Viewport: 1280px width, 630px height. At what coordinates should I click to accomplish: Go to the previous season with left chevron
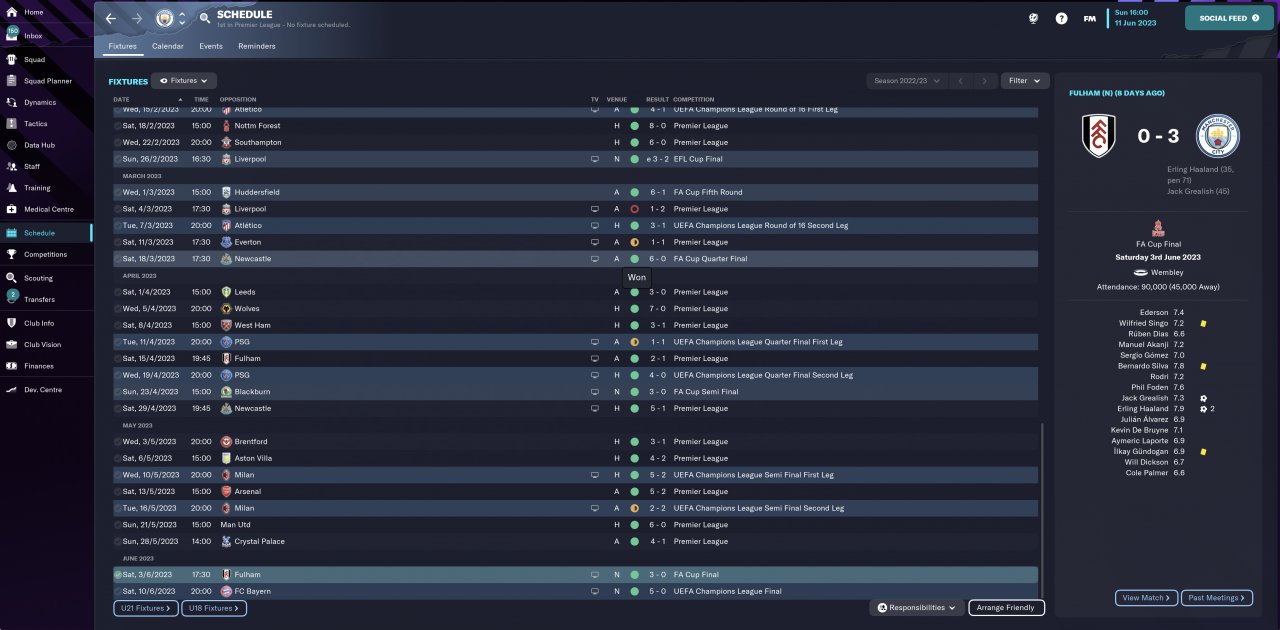959,81
